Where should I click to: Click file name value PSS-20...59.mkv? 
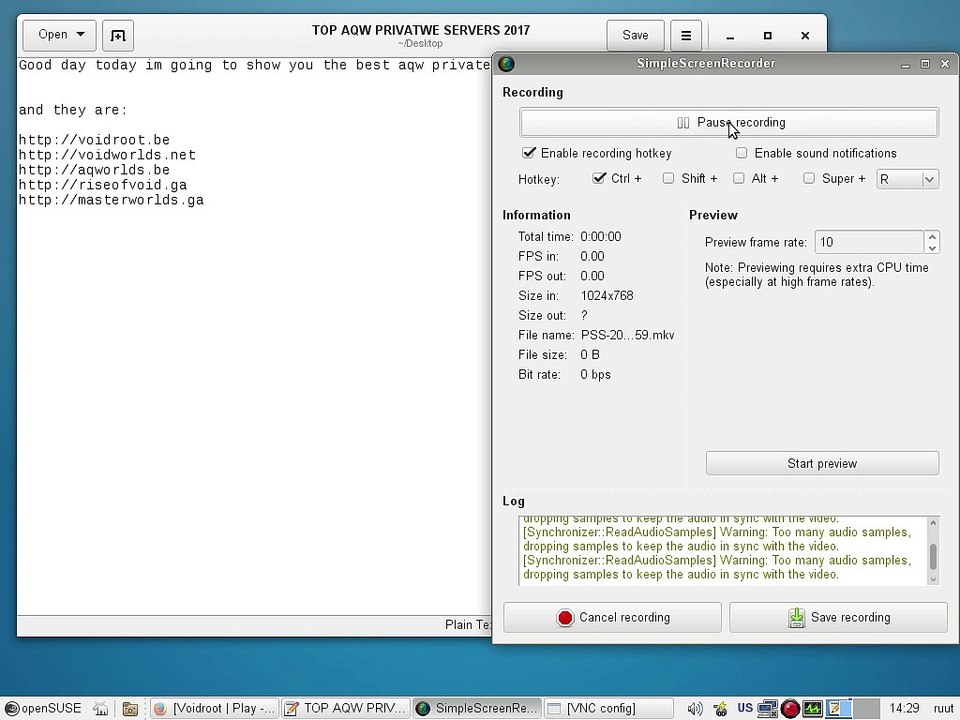[627, 335]
